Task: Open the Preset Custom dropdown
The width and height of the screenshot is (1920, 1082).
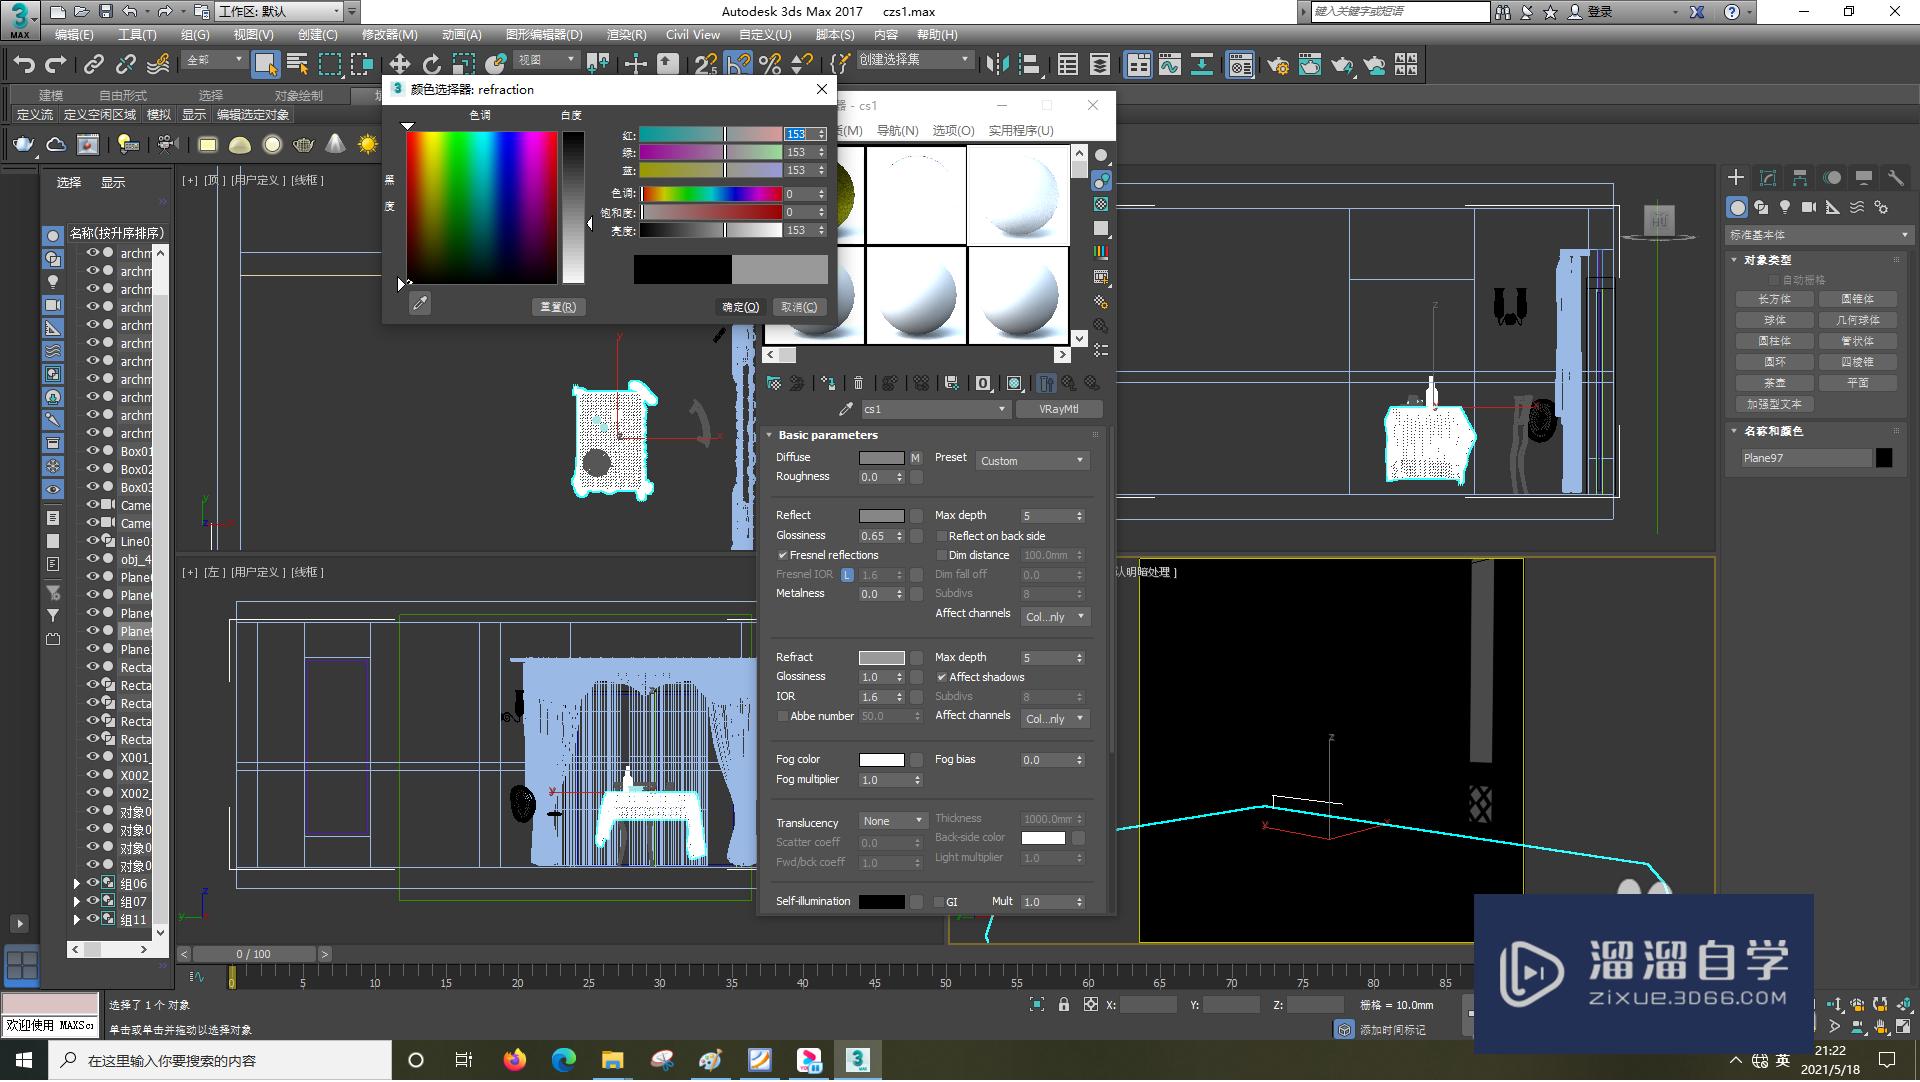Action: 1031,461
